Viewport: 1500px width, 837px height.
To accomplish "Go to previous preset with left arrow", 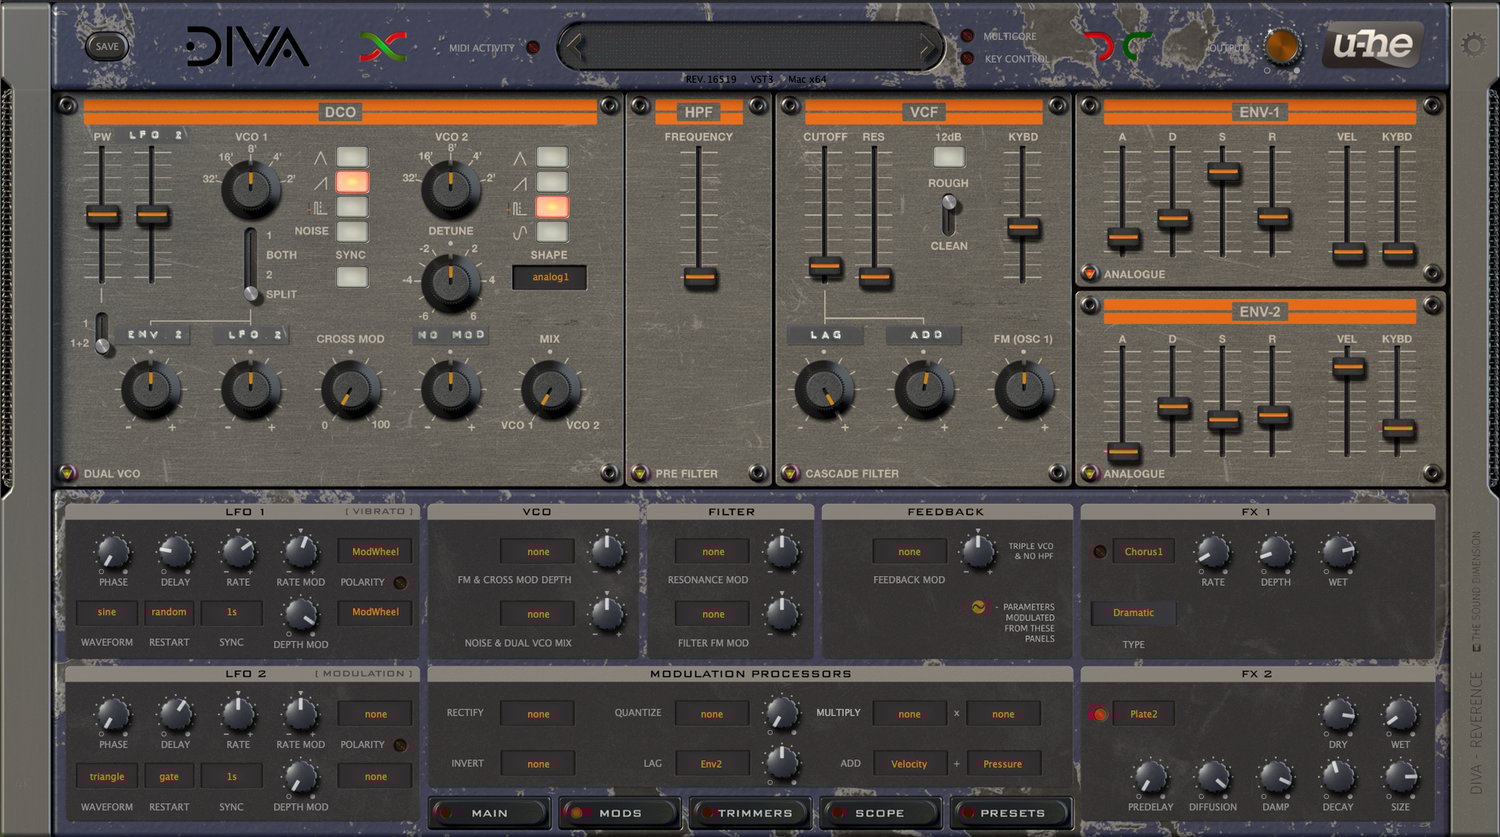I will [x=573, y=47].
